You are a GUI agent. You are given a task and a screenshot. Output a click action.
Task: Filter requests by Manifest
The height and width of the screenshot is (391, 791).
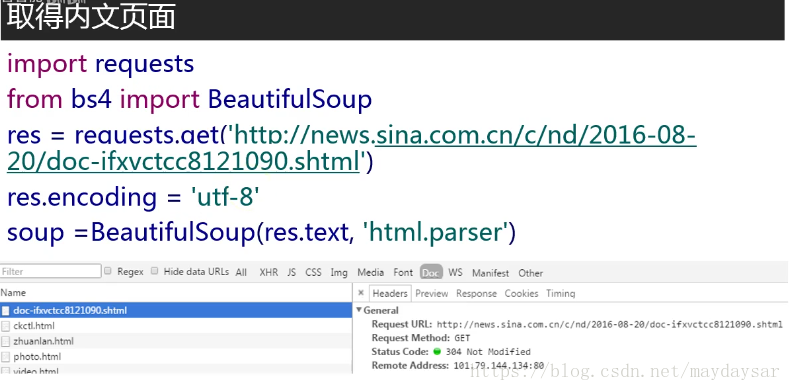(490, 273)
